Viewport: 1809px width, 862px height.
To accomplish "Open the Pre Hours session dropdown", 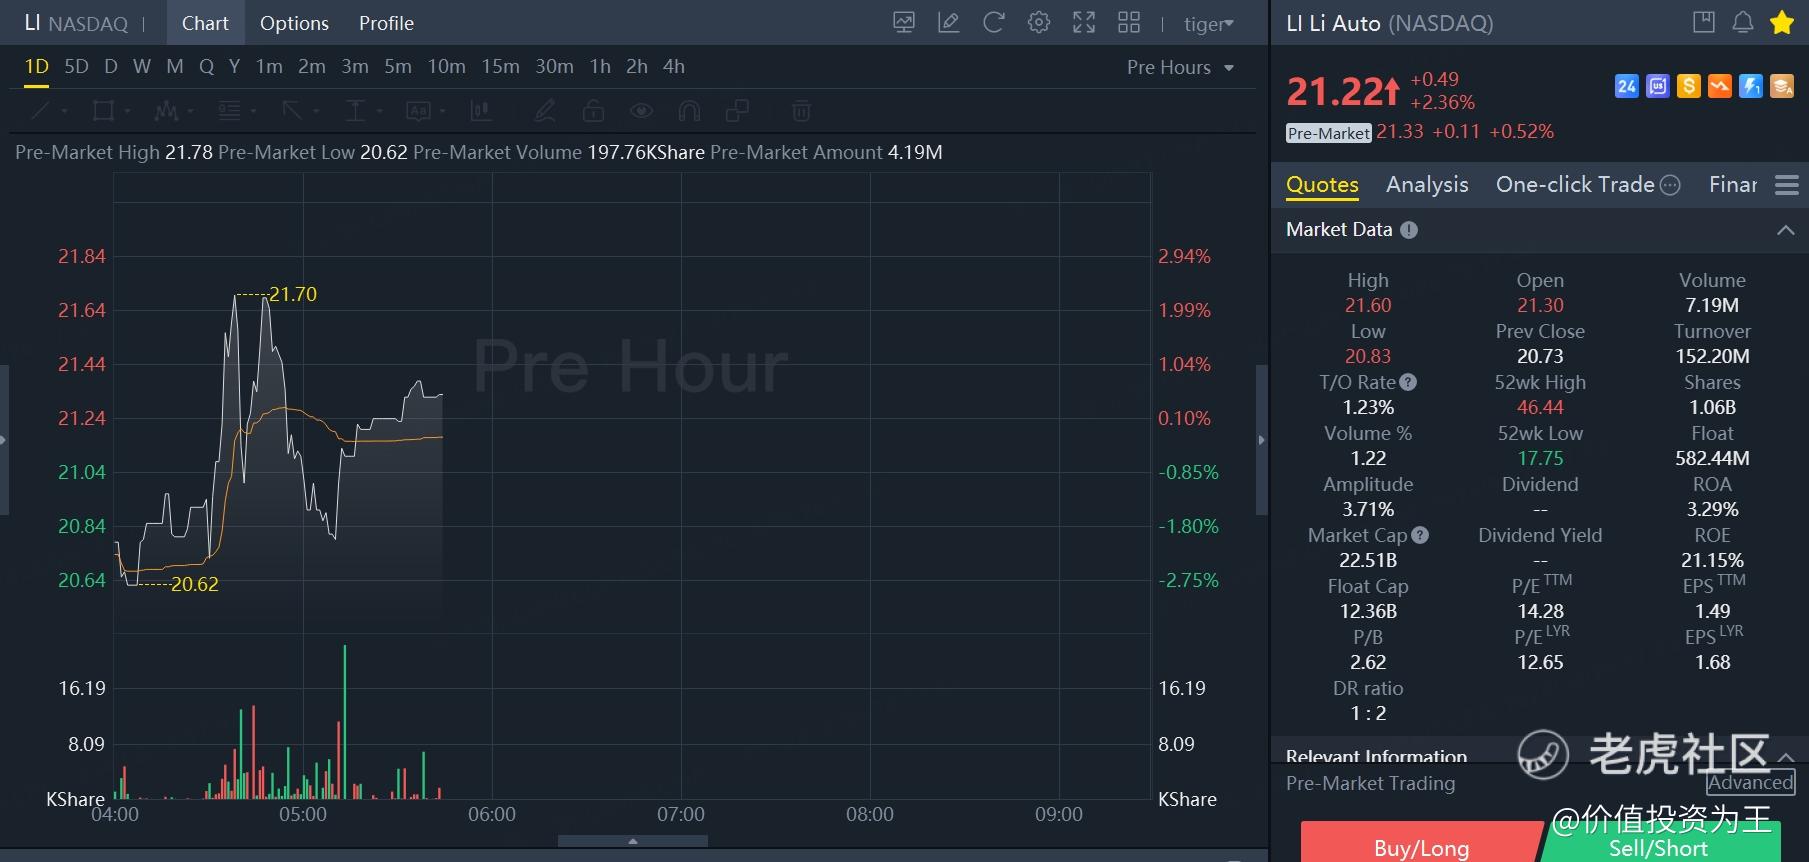I will click(1180, 67).
